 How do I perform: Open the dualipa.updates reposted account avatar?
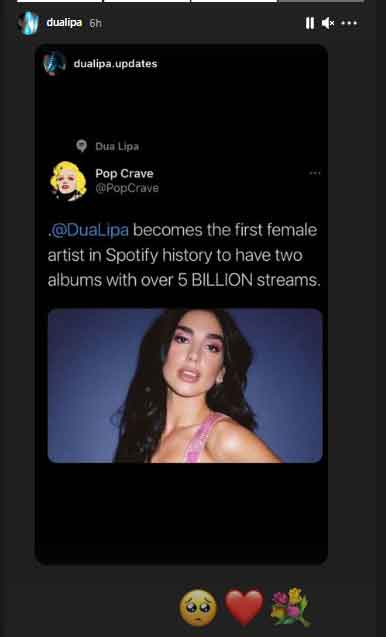(x=54, y=63)
